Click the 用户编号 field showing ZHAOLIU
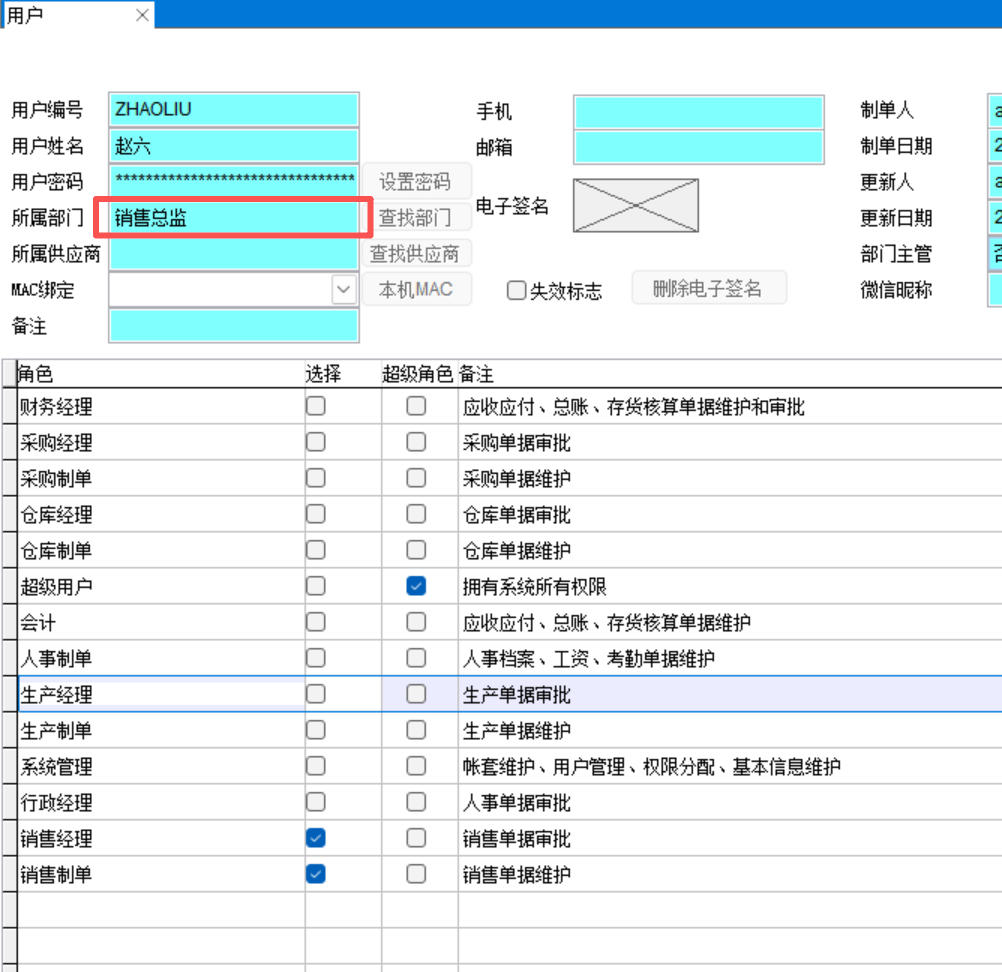 click(x=234, y=110)
